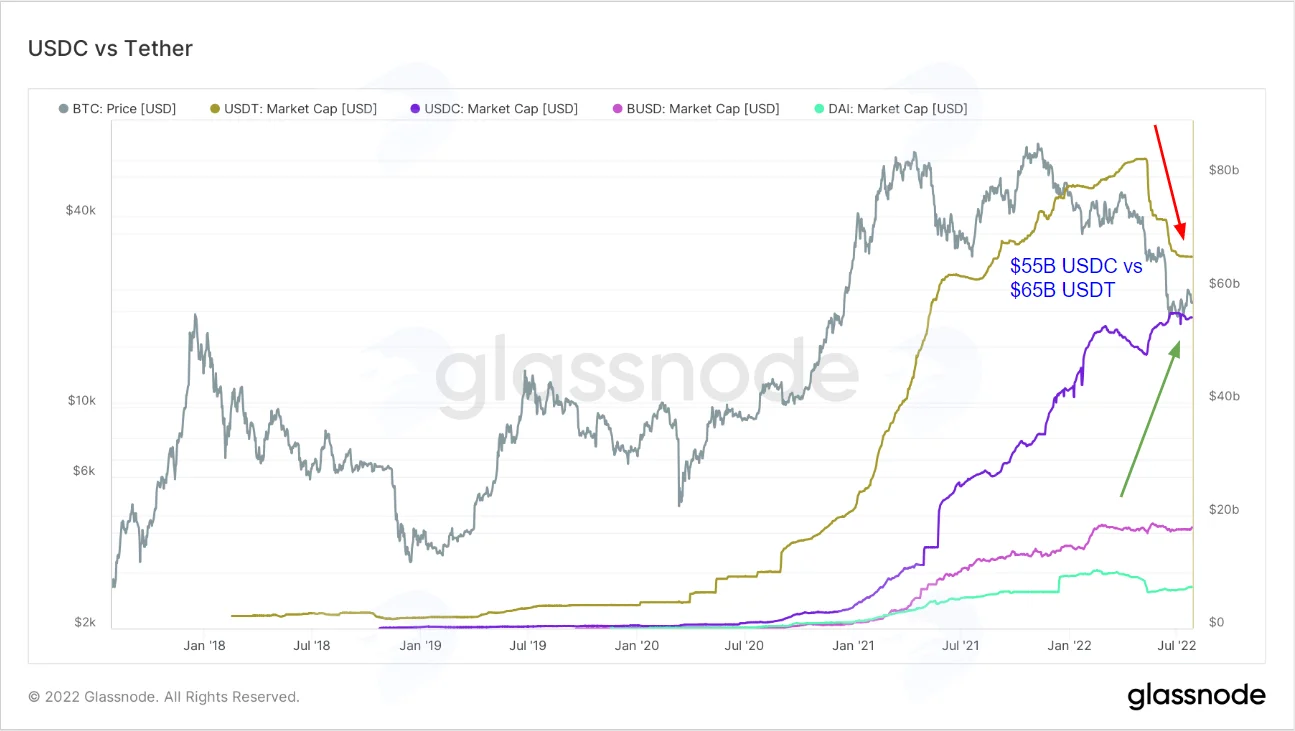Image resolution: width=1295 pixels, height=731 pixels.
Task: Click the purple USDC Market Cap legend dot
Action: [x=415, y=108]
